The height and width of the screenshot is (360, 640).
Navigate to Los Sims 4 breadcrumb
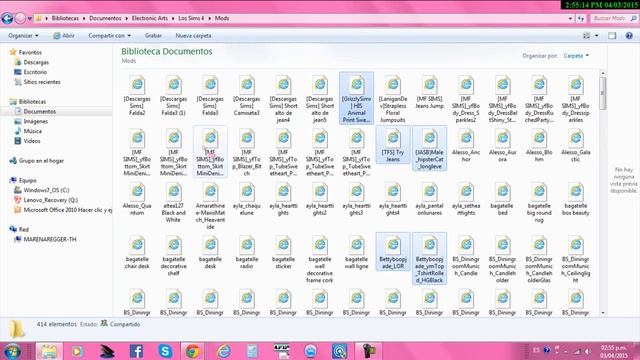click(x=191, y=18)
